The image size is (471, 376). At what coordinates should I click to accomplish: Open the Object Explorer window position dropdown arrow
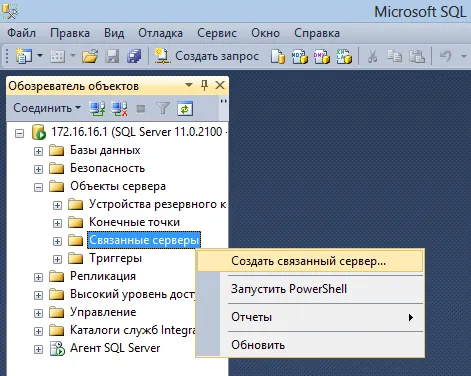[189, 85]
